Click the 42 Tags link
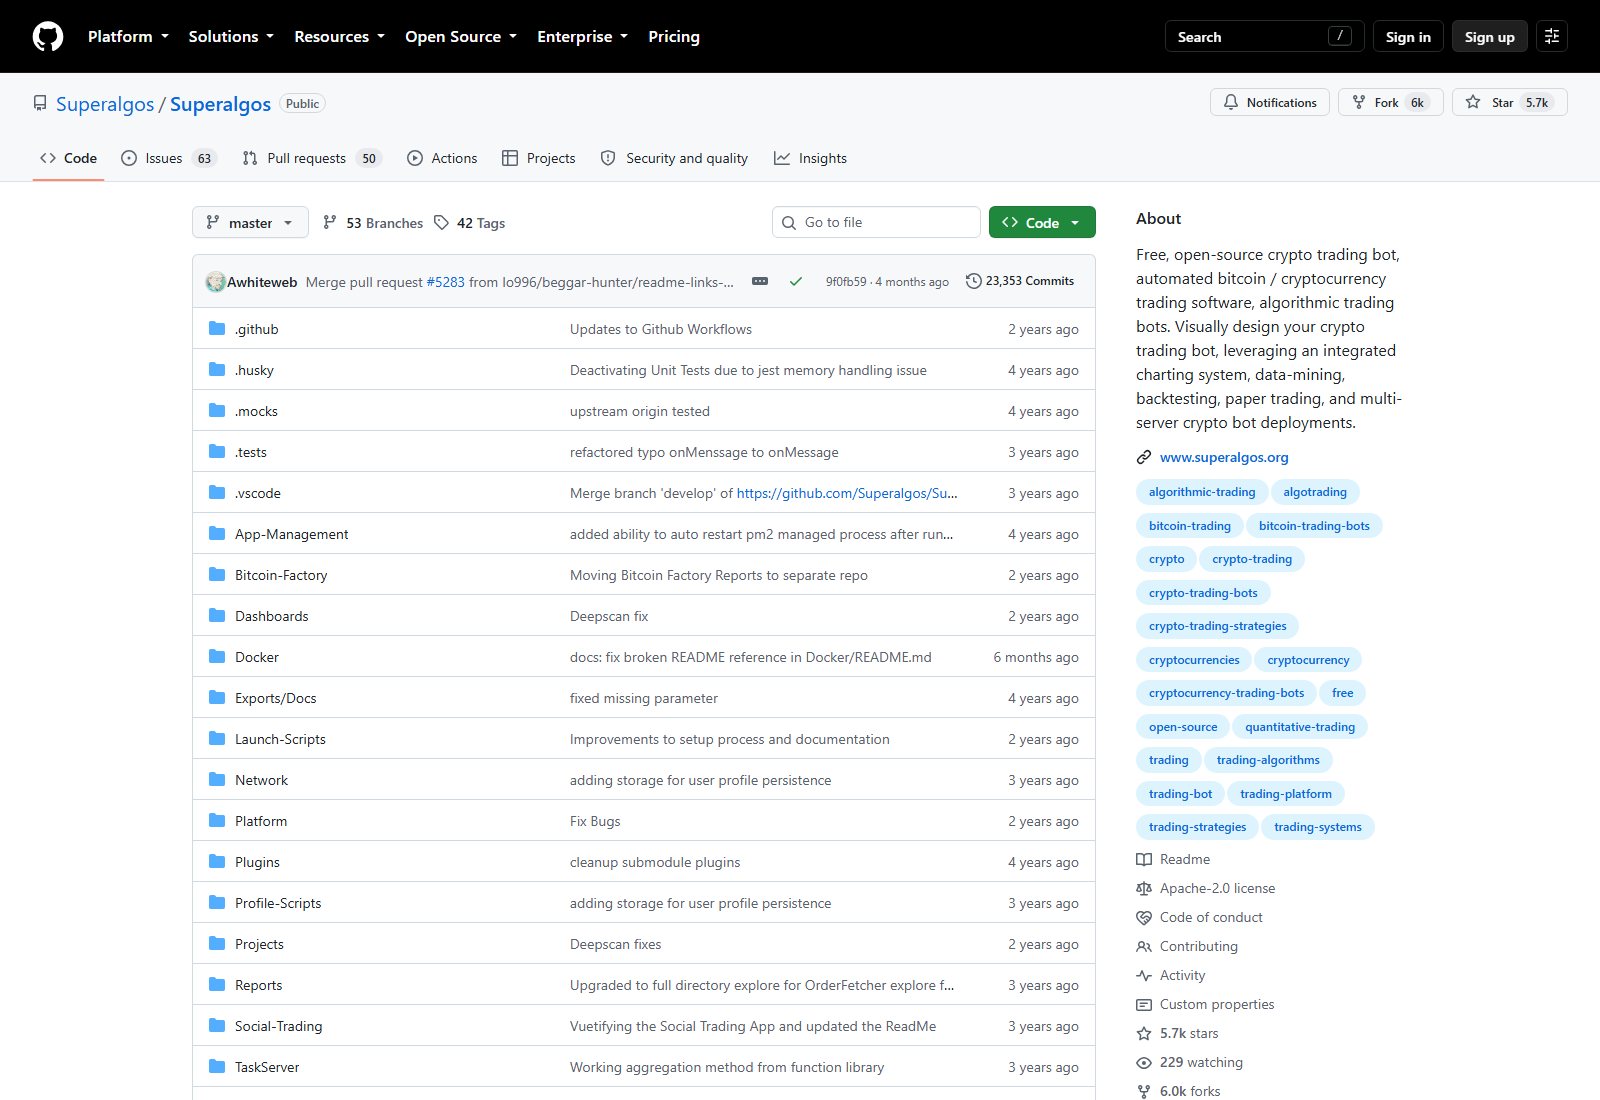This screenshot has height=1100, width=1600. [469, 223]
